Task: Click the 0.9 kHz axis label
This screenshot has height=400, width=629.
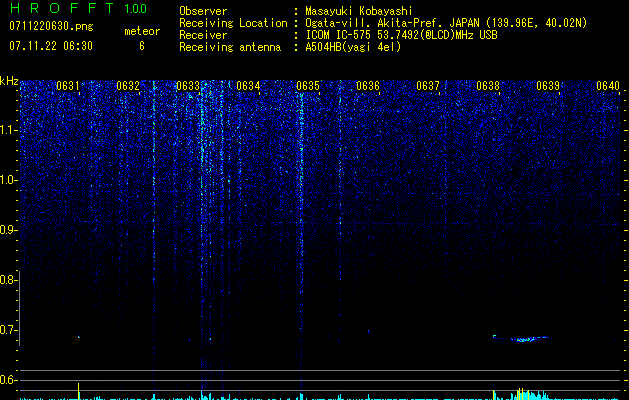Action: pos(8,230)
